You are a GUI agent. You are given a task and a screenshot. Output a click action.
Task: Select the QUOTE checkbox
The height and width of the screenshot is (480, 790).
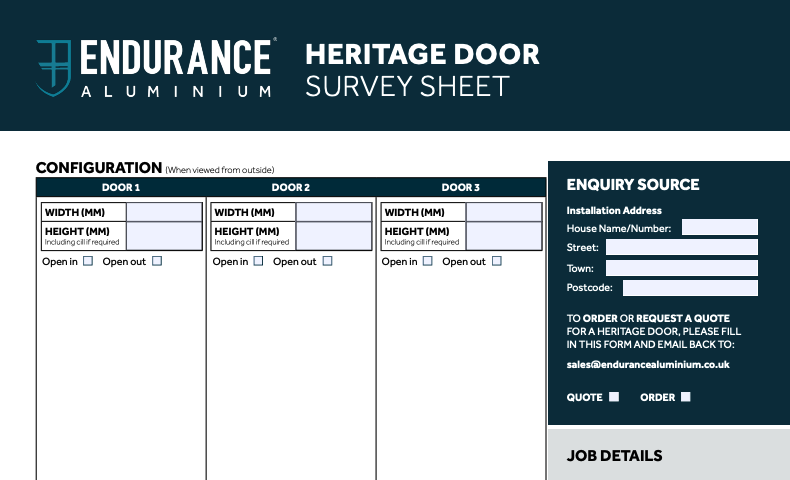(614, 397)
